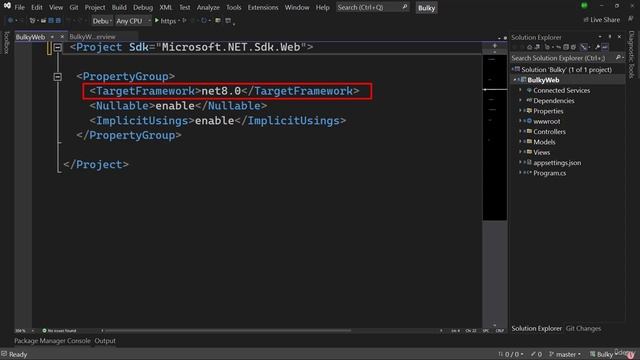Expand the Dependencies node
The image size is (640, 360).
click(x=520, y=100)
